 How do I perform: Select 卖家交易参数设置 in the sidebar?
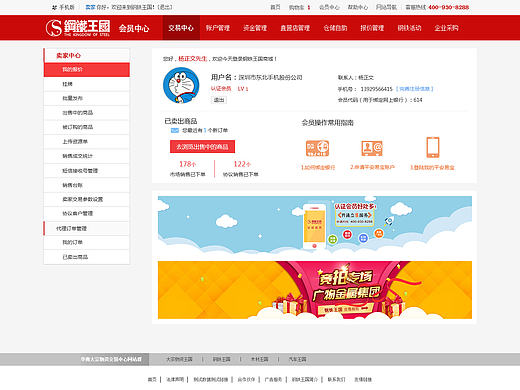point(86,199)
